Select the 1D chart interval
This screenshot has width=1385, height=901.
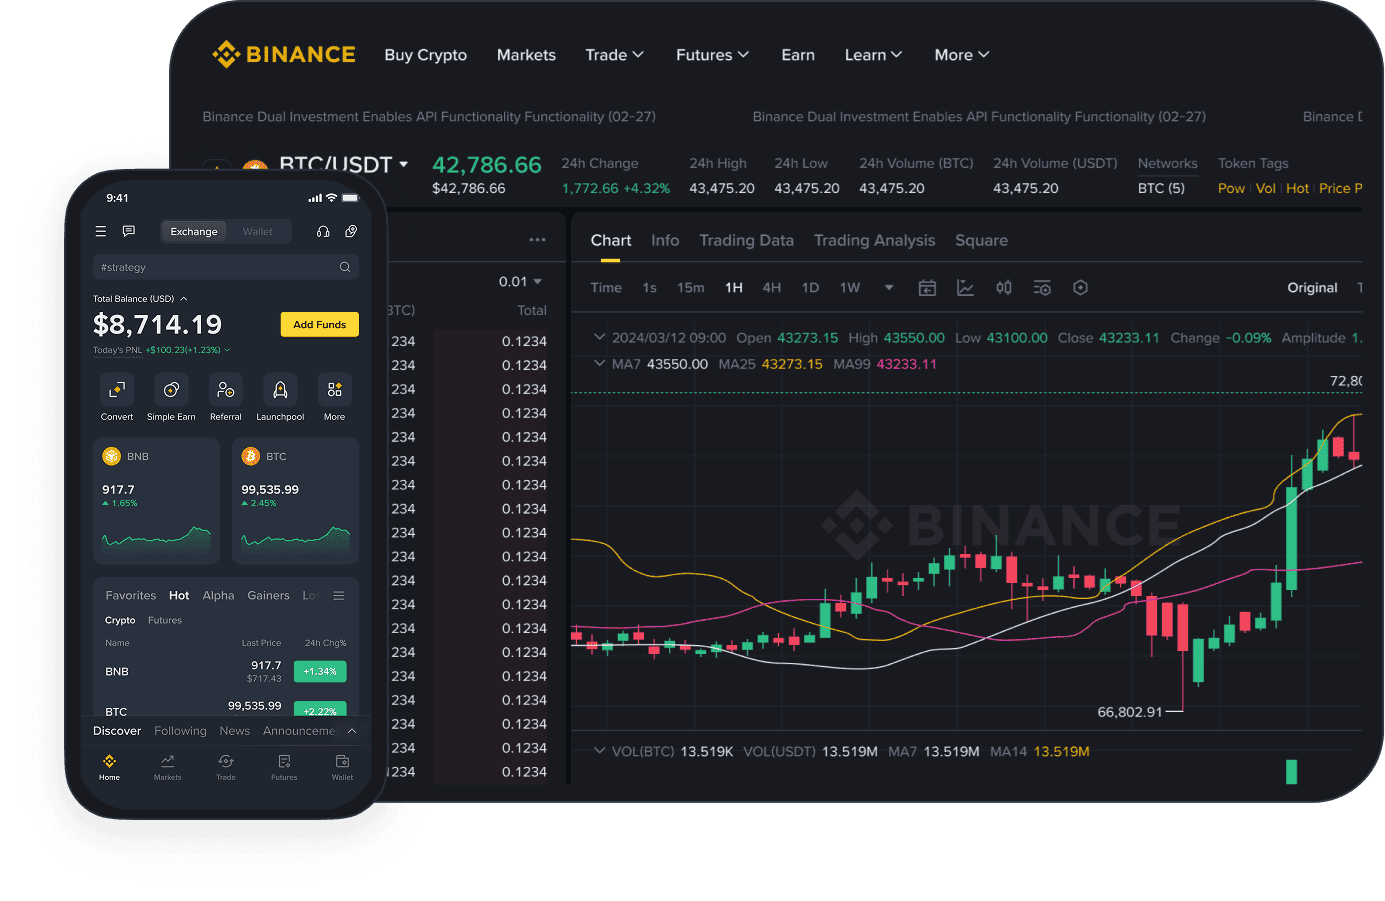810,288
